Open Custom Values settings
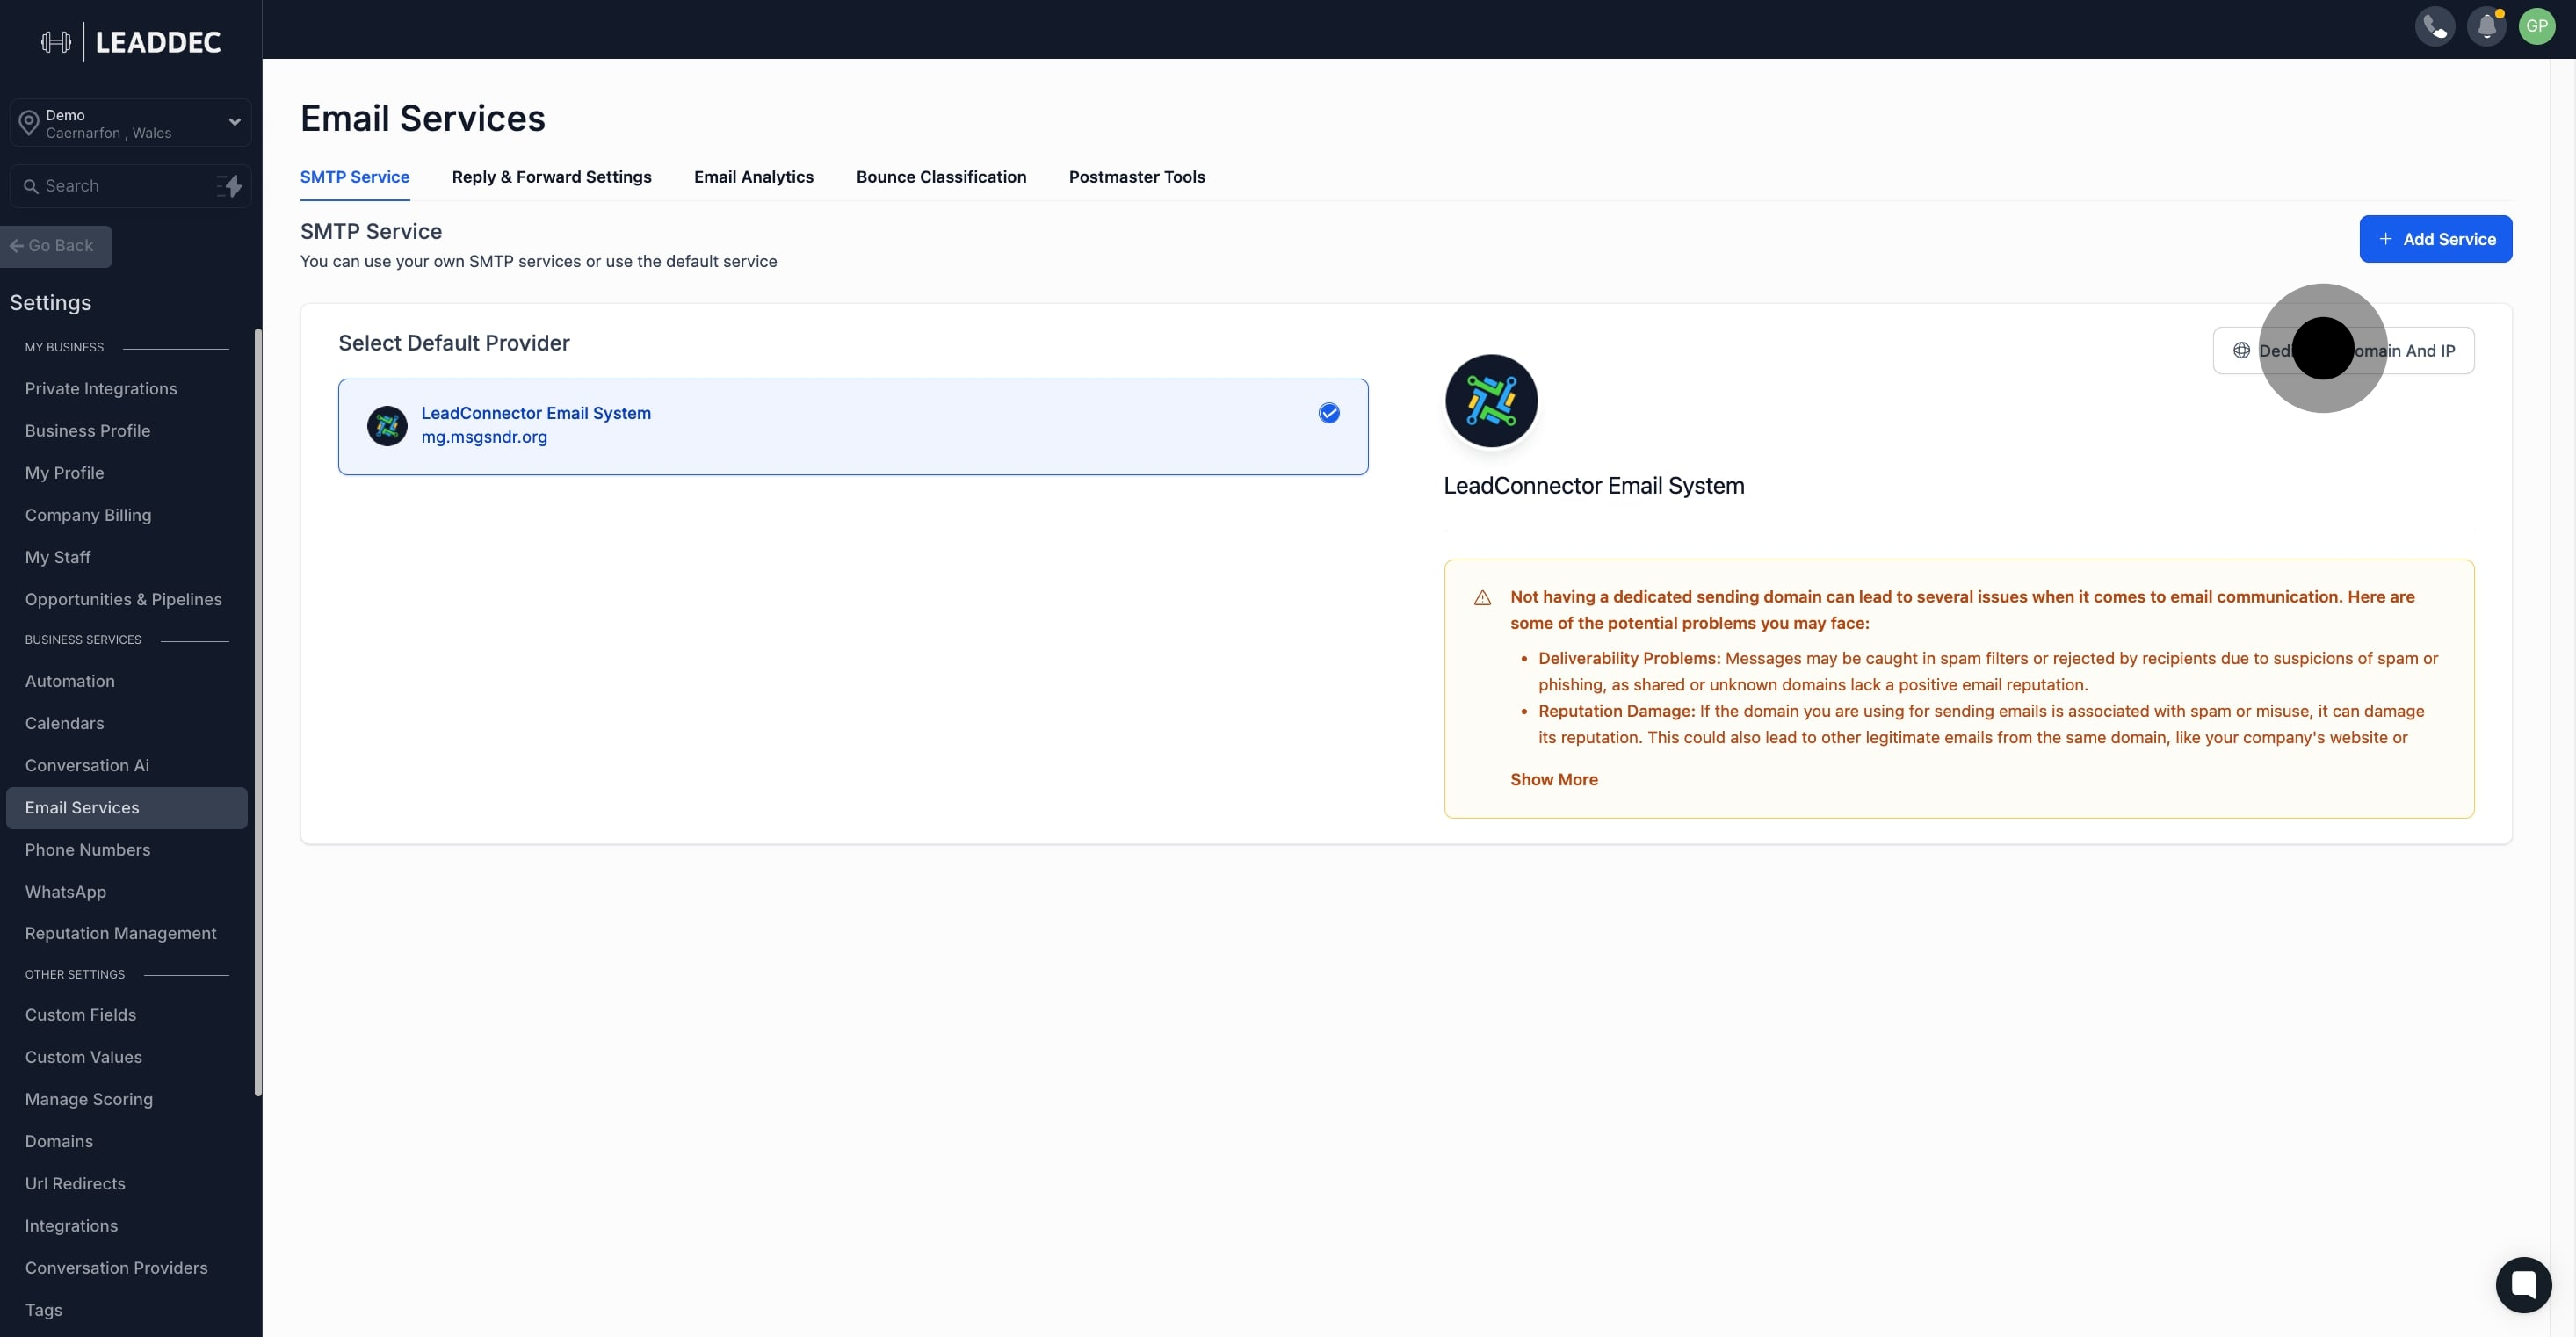This screenshot has height=1337, width=2576. (83, 1057)
